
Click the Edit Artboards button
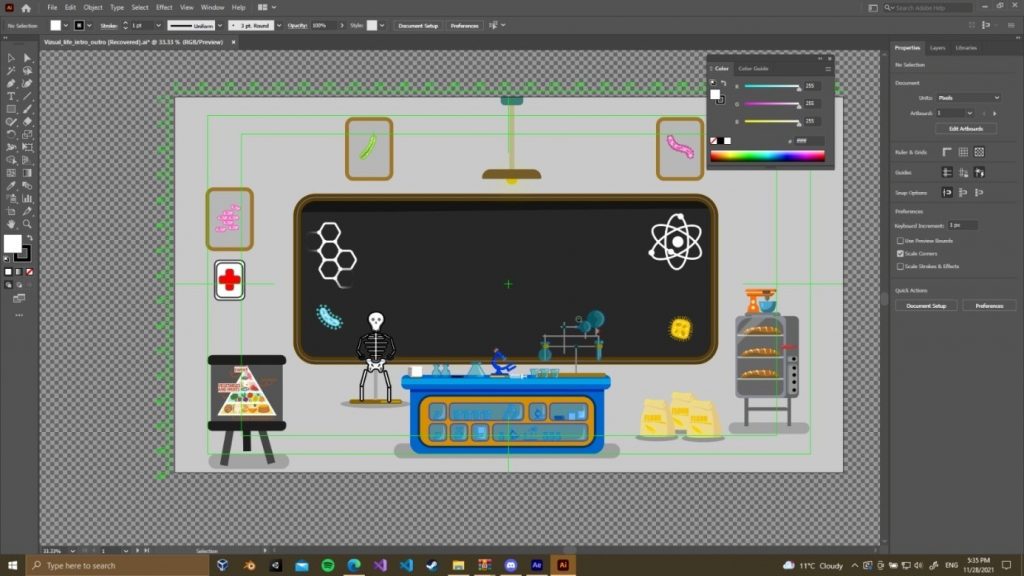click(965, 129)
